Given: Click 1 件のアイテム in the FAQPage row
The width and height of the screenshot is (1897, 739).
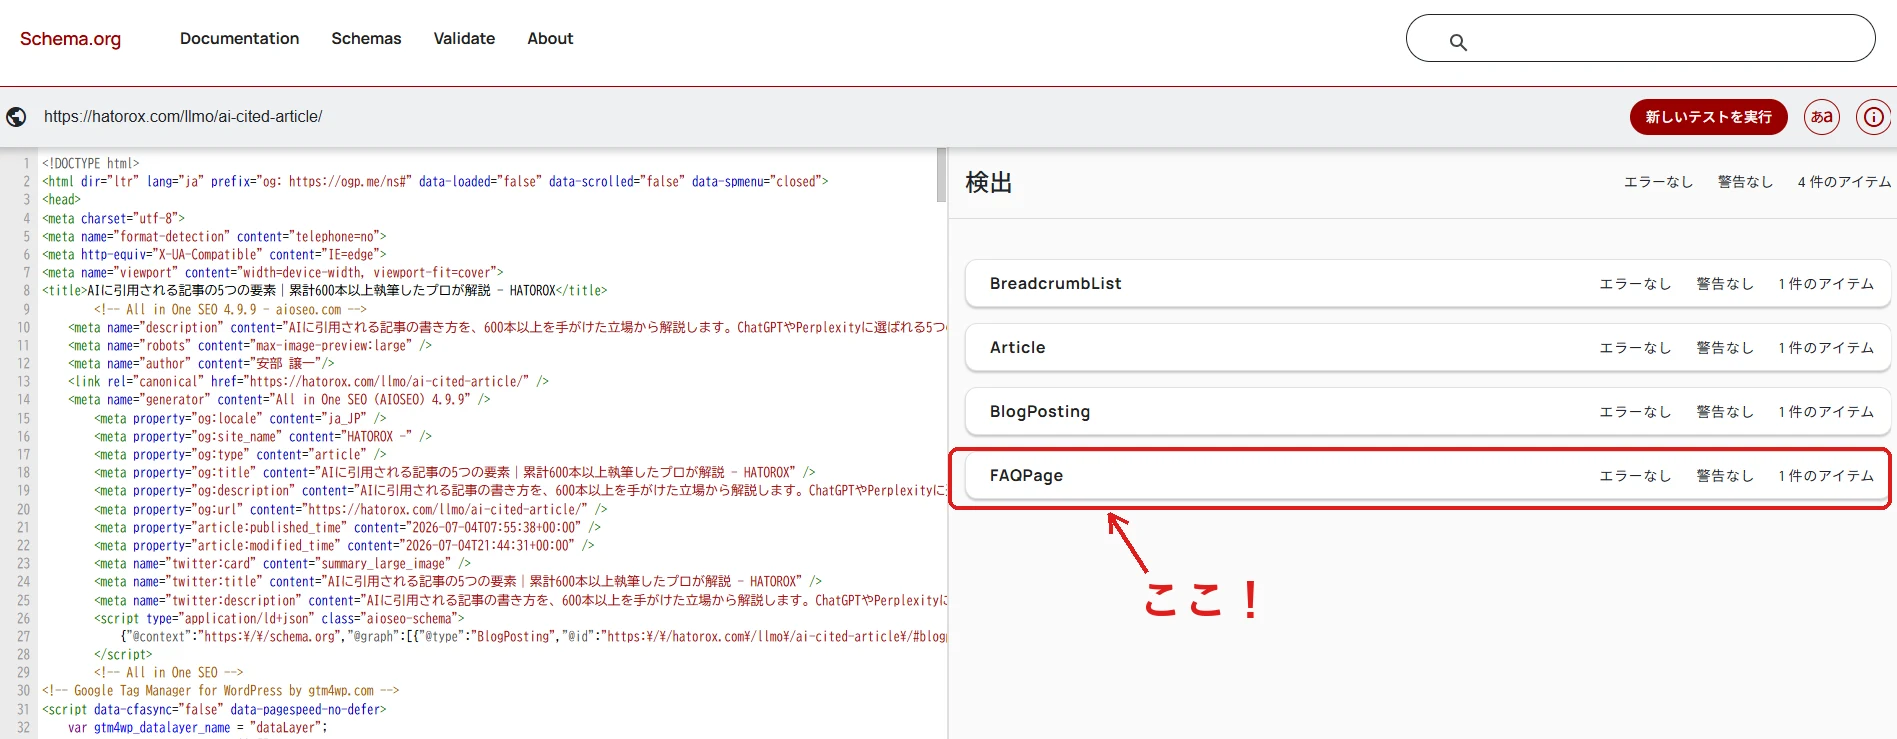Looking at the screenshot, I should [1826, 476].
